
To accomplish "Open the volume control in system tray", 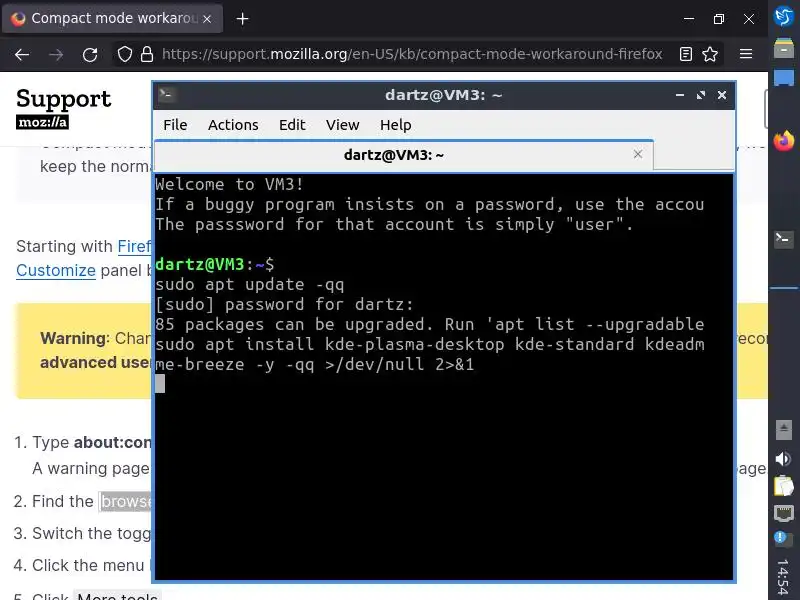I will (x=784, y=459).
